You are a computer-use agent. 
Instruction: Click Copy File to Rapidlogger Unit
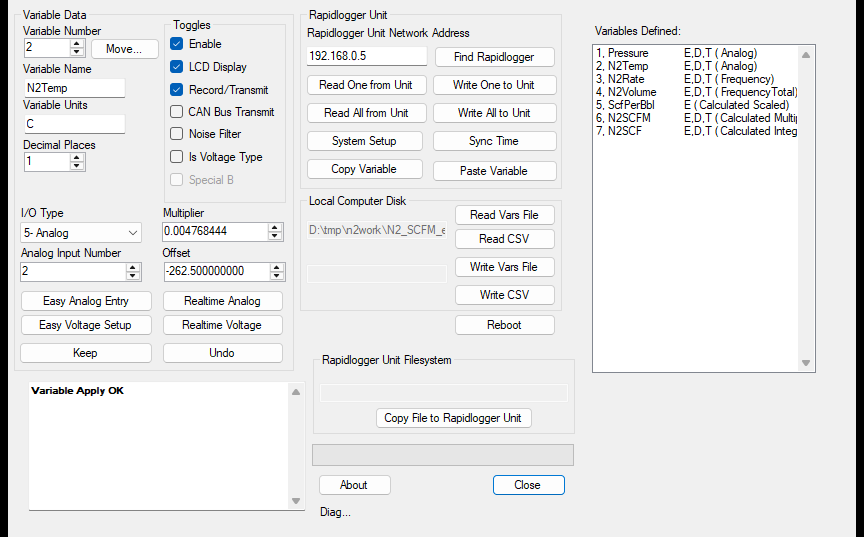[453, 418]
